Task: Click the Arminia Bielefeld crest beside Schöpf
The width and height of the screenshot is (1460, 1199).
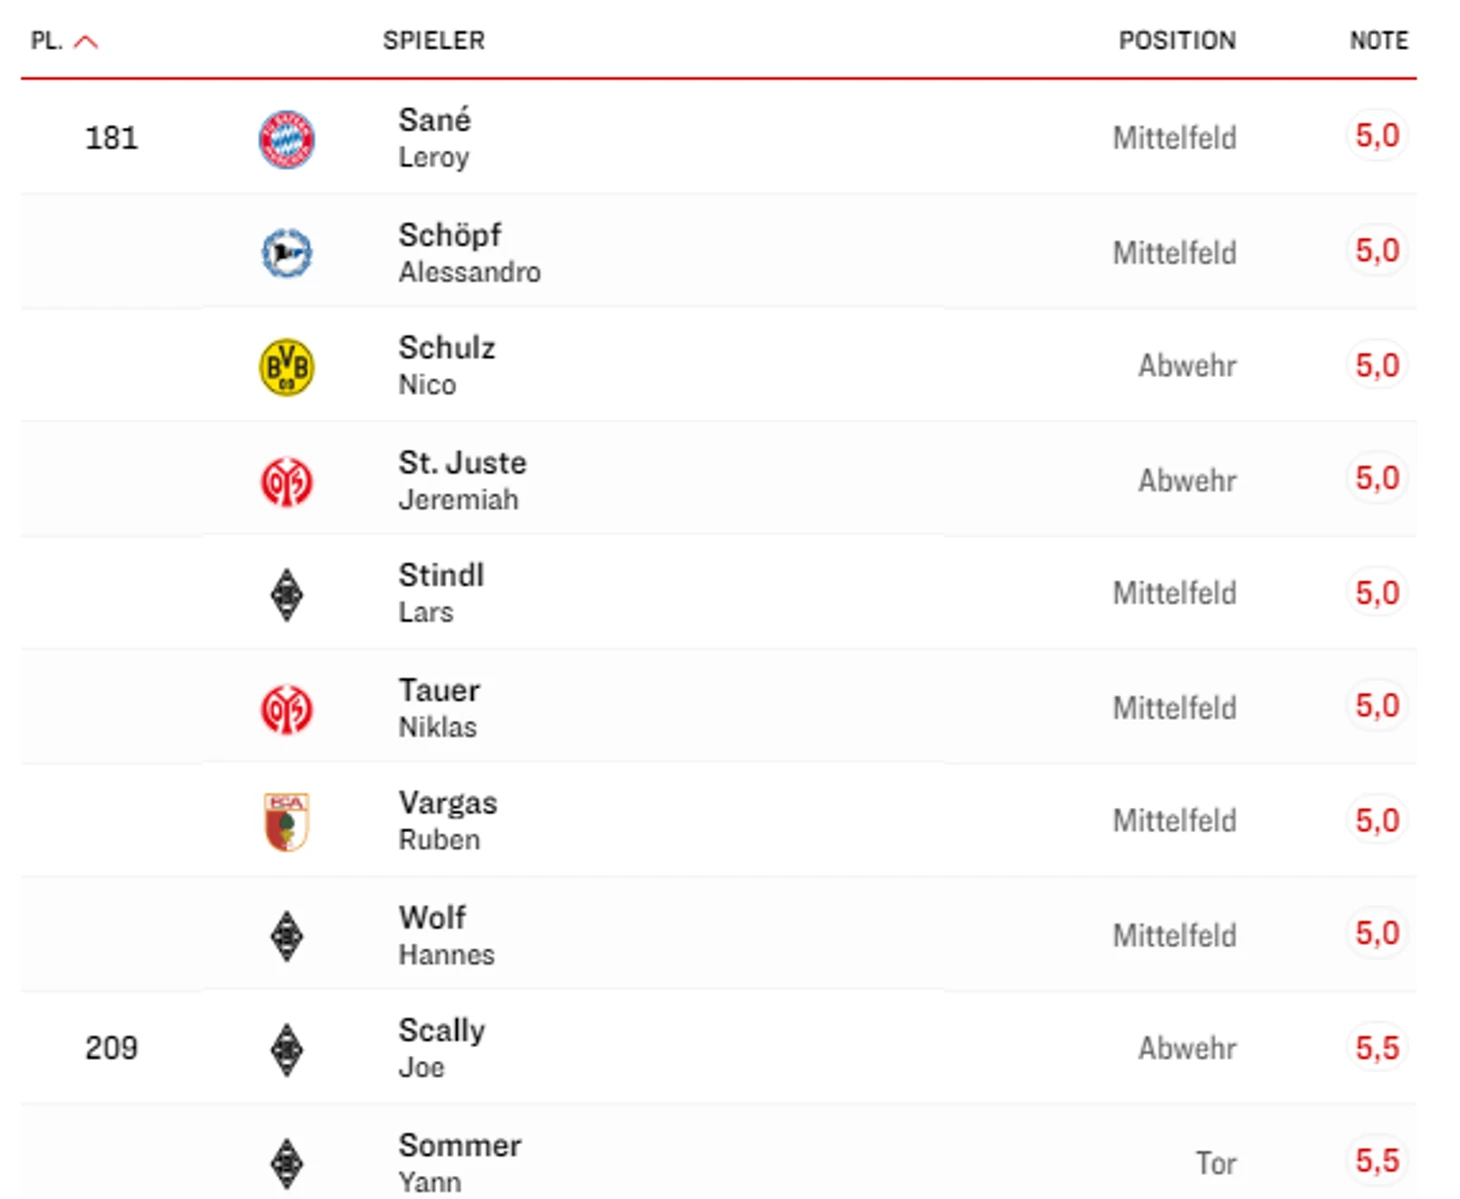Action: (x=287, y=253)
